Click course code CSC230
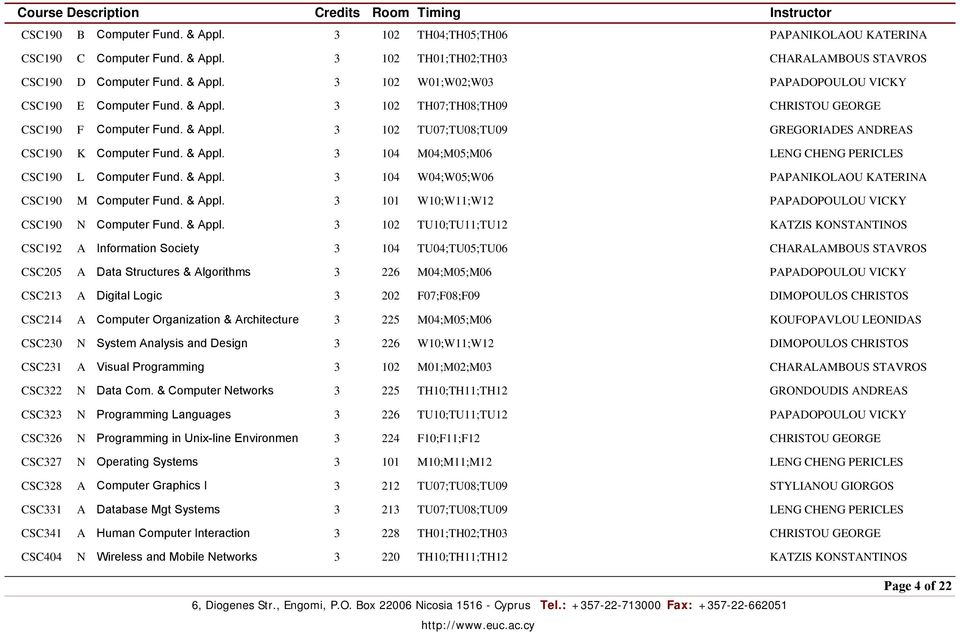 coord(42,344)
